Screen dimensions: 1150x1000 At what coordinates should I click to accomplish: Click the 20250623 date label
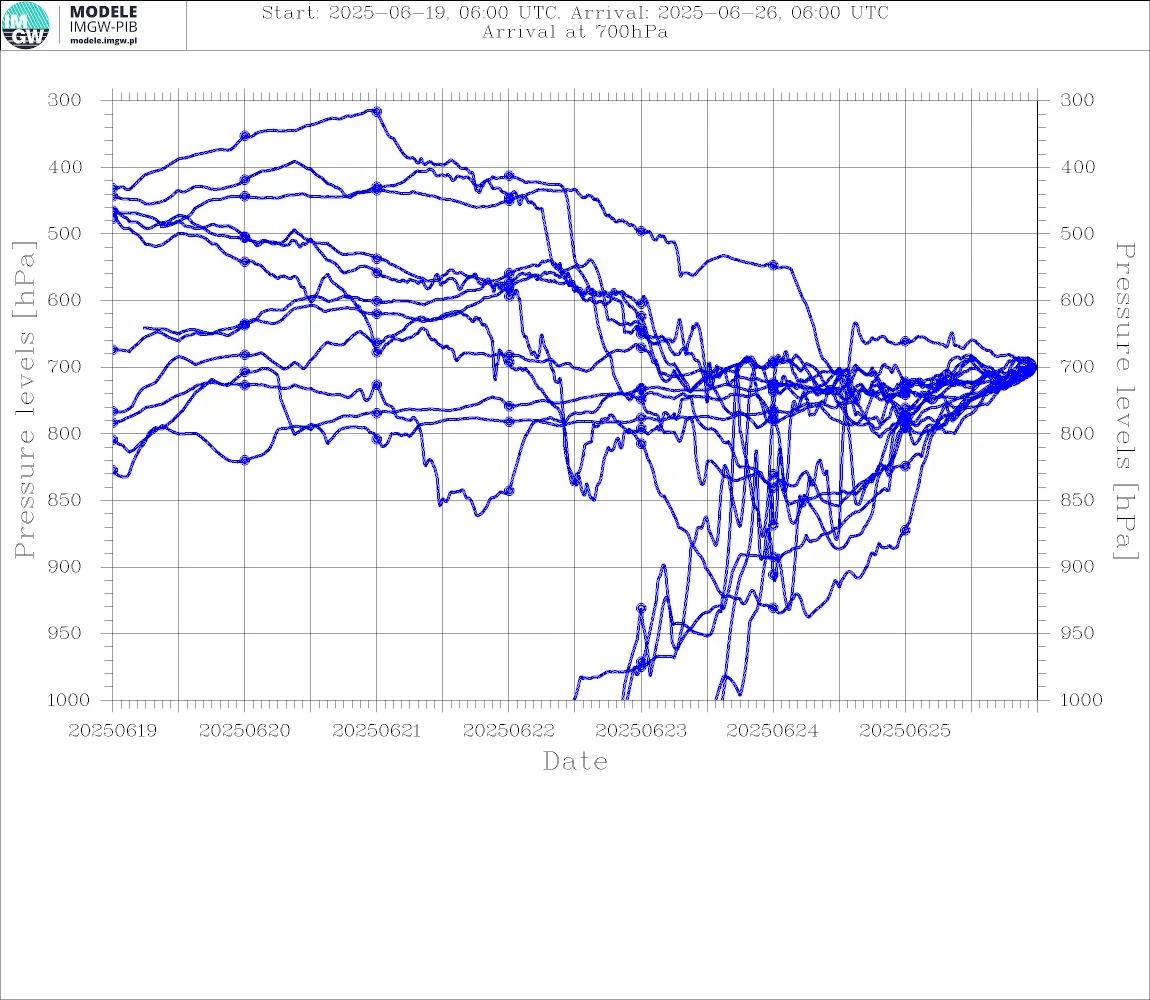pos(641,731)
